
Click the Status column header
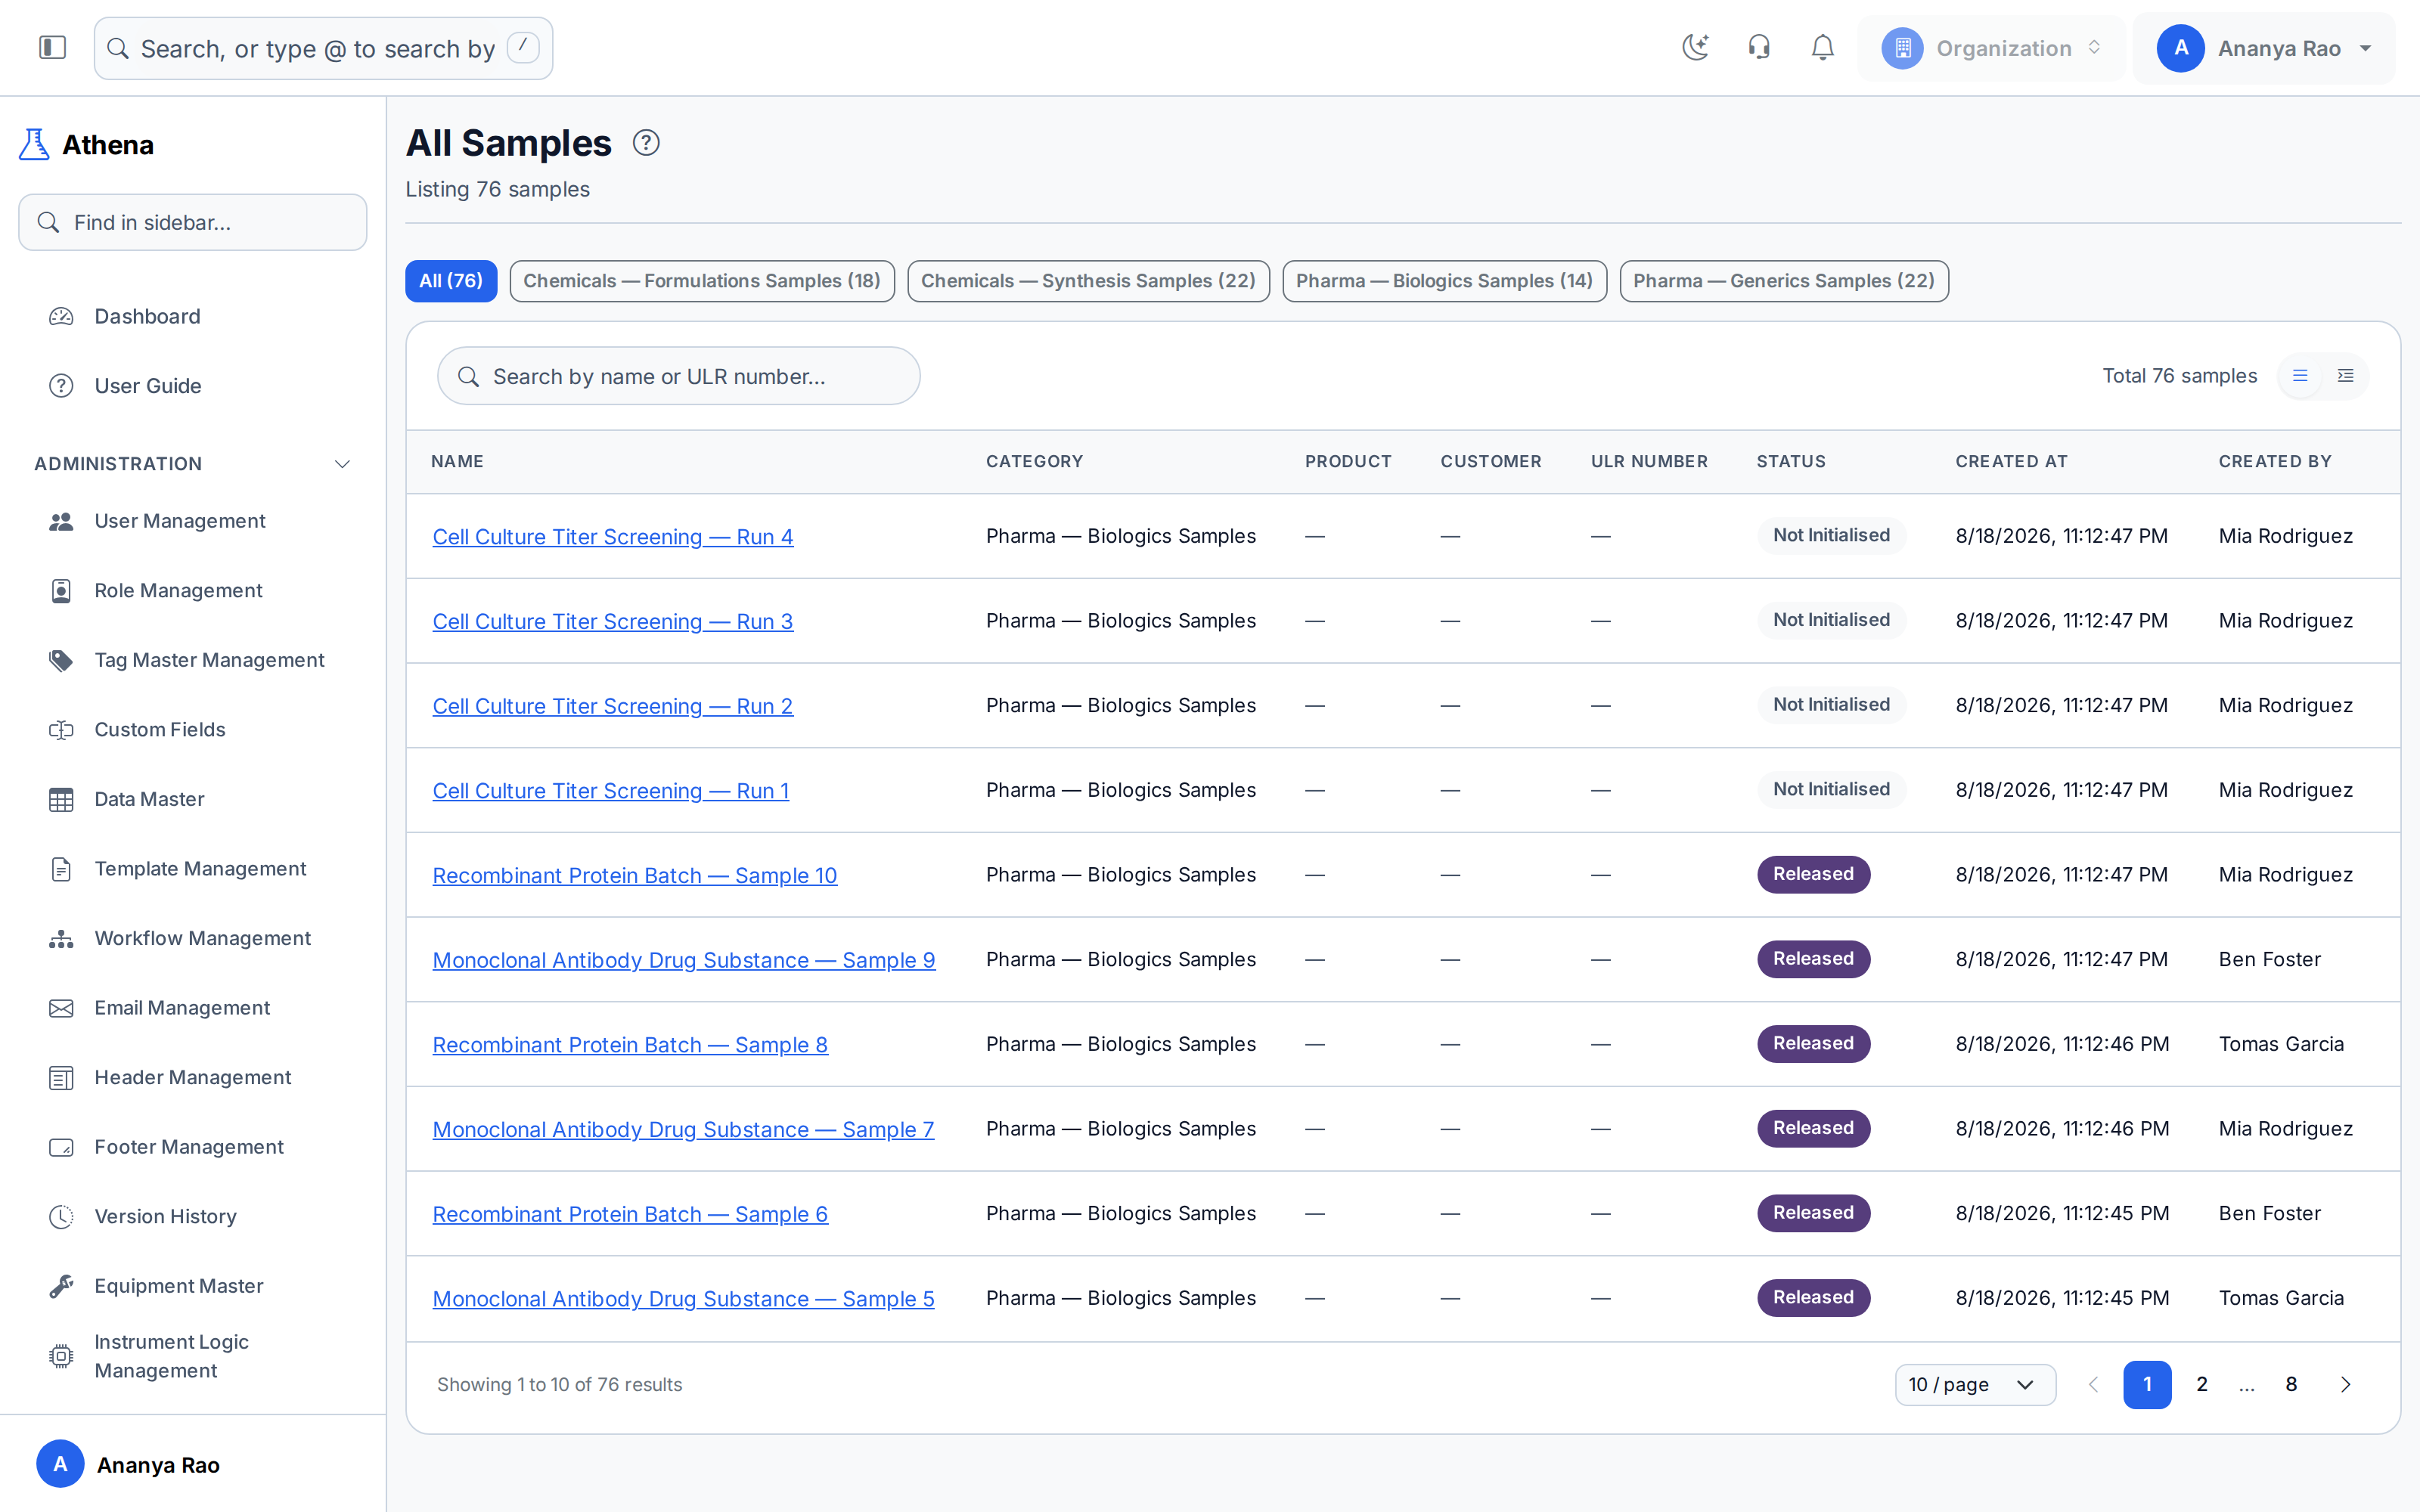(x=1791, y=461)
